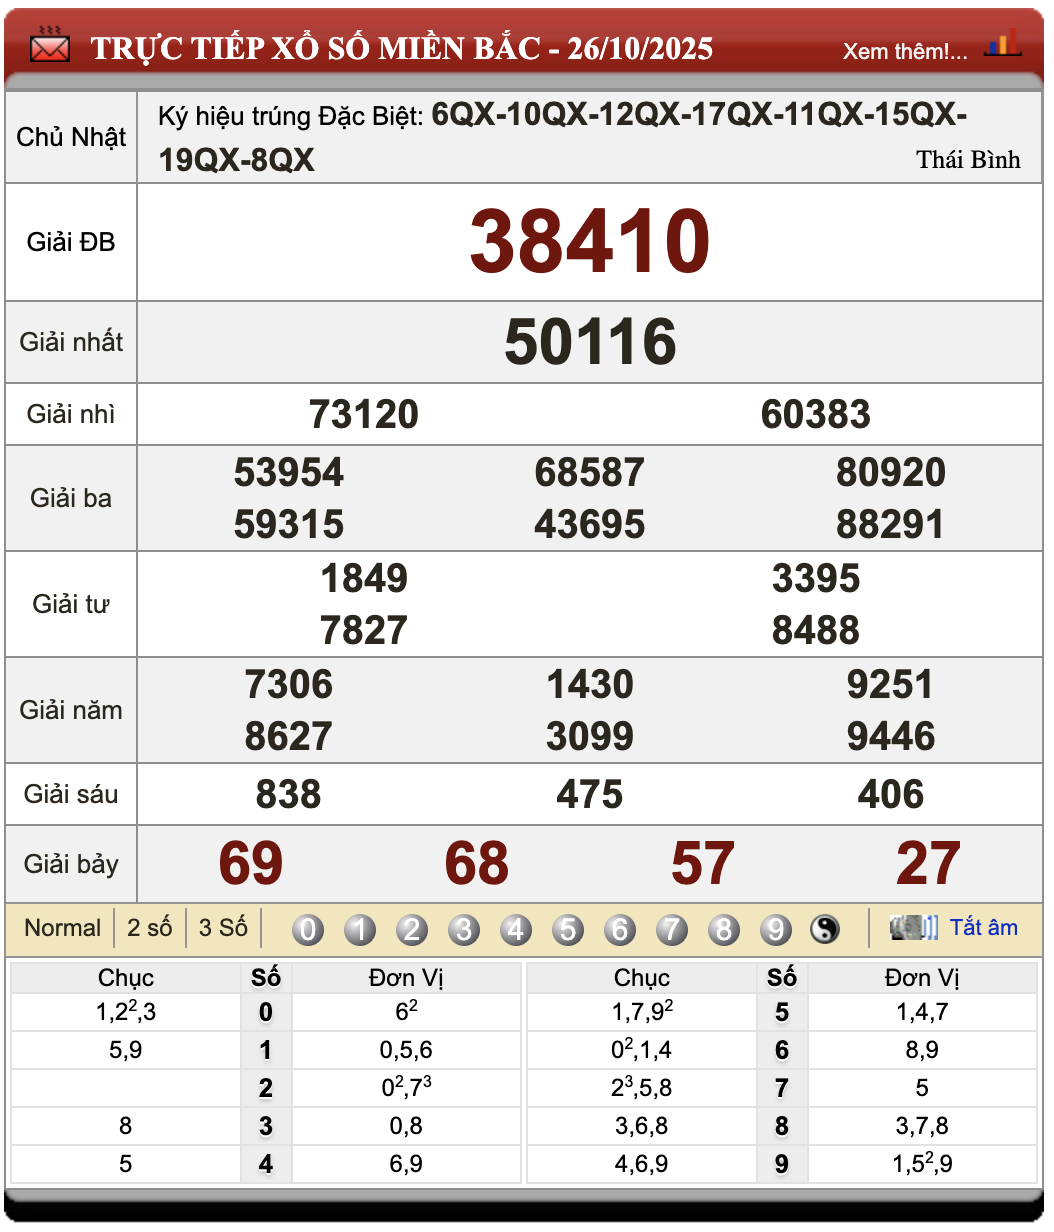Switch to the 3 Số display tab
The image size is (1054, 1232).
tap(223, 928)
